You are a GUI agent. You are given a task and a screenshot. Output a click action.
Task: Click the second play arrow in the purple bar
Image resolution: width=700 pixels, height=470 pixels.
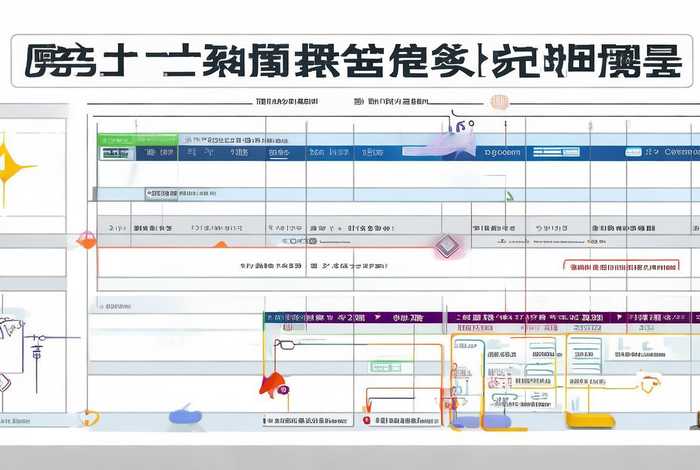(619, 317)
